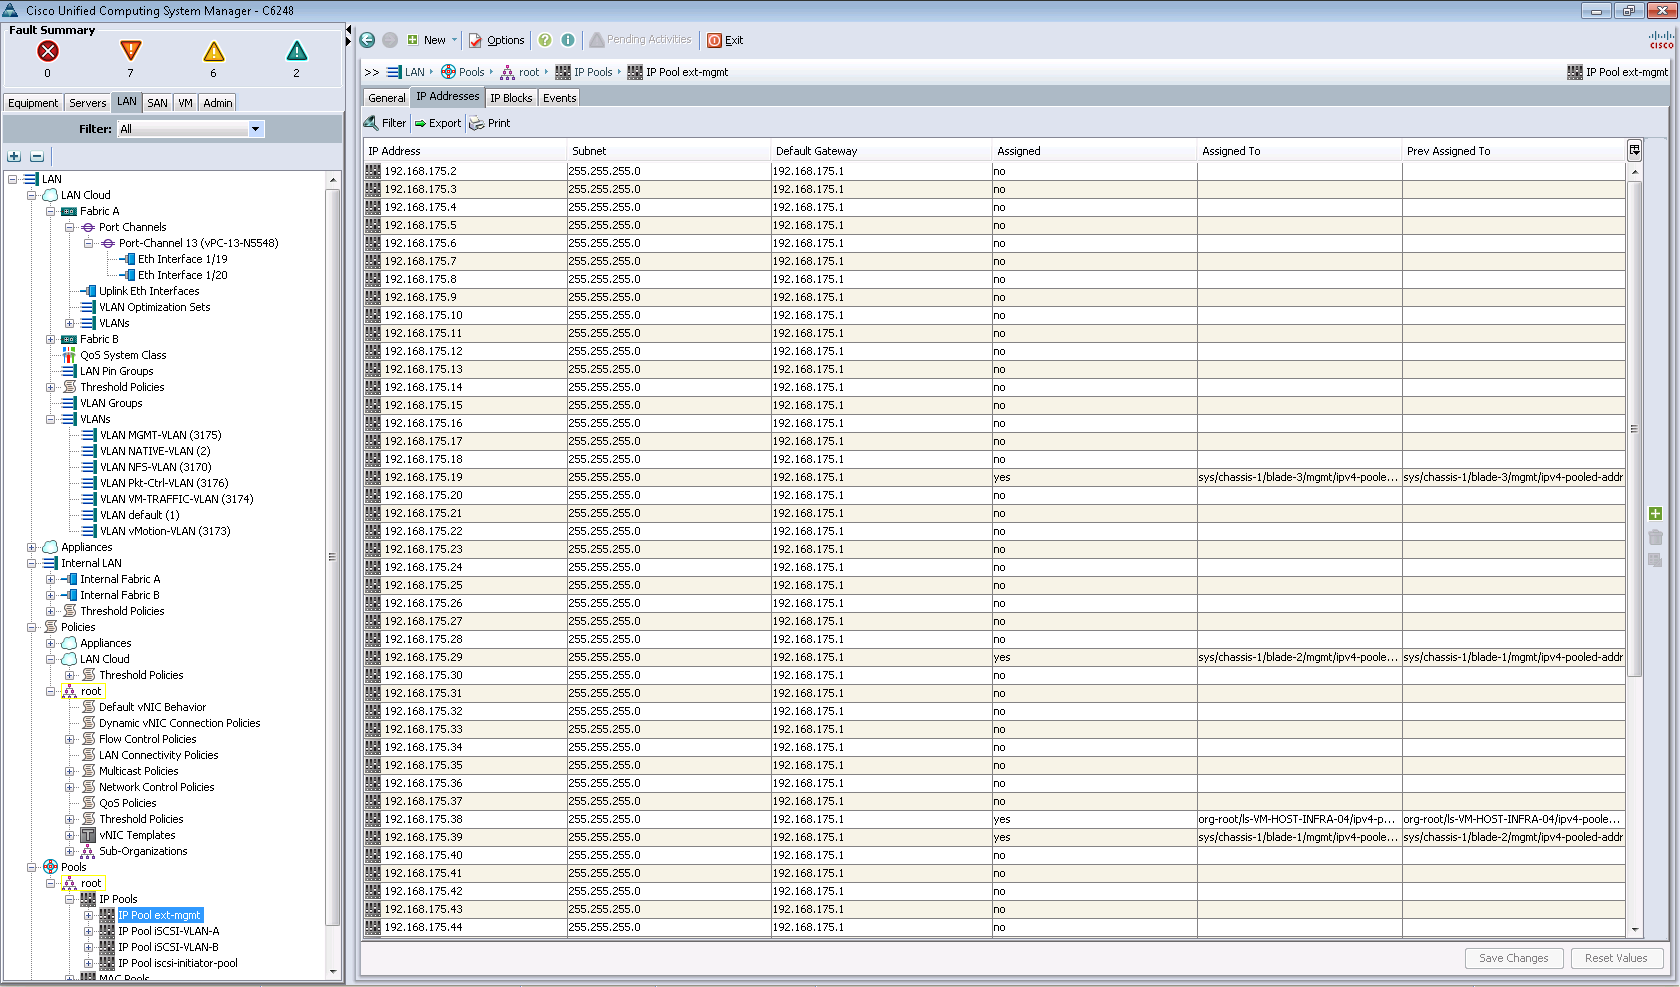Click the Filter button above table
Screen dimensions: 1680x987
(x=385, y=123)
